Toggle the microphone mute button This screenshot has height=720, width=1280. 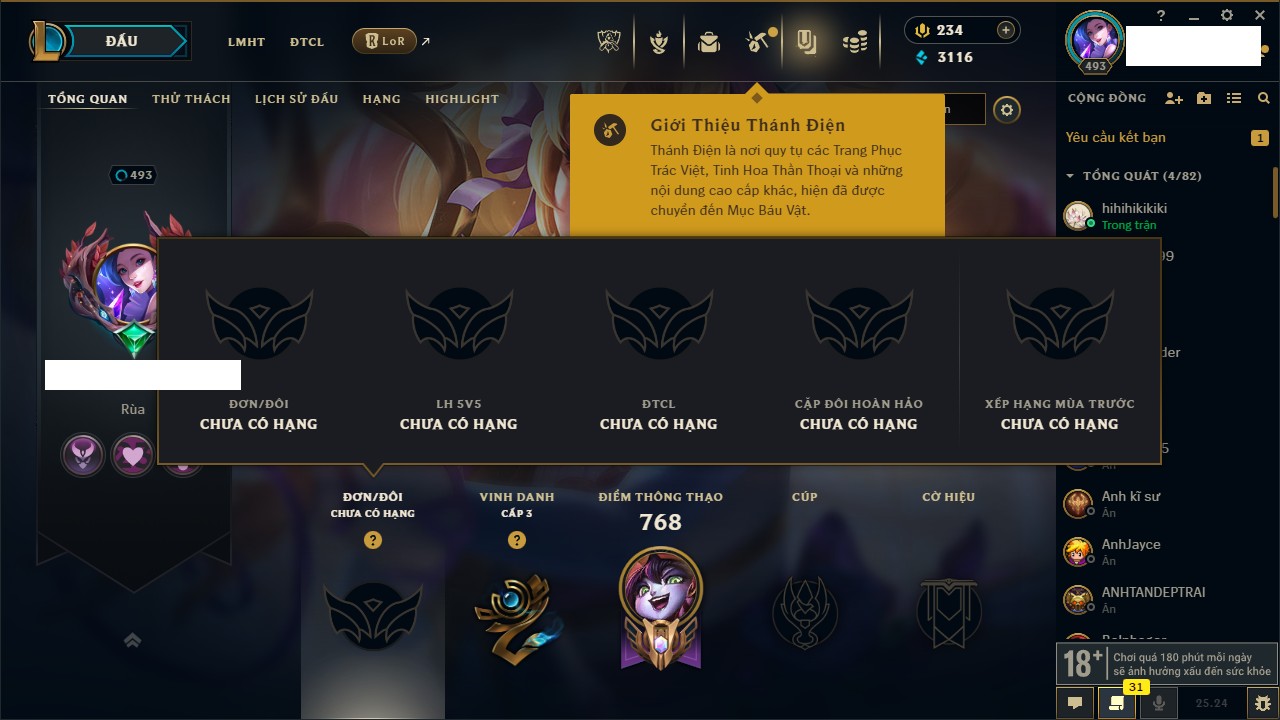point(1159,703)
